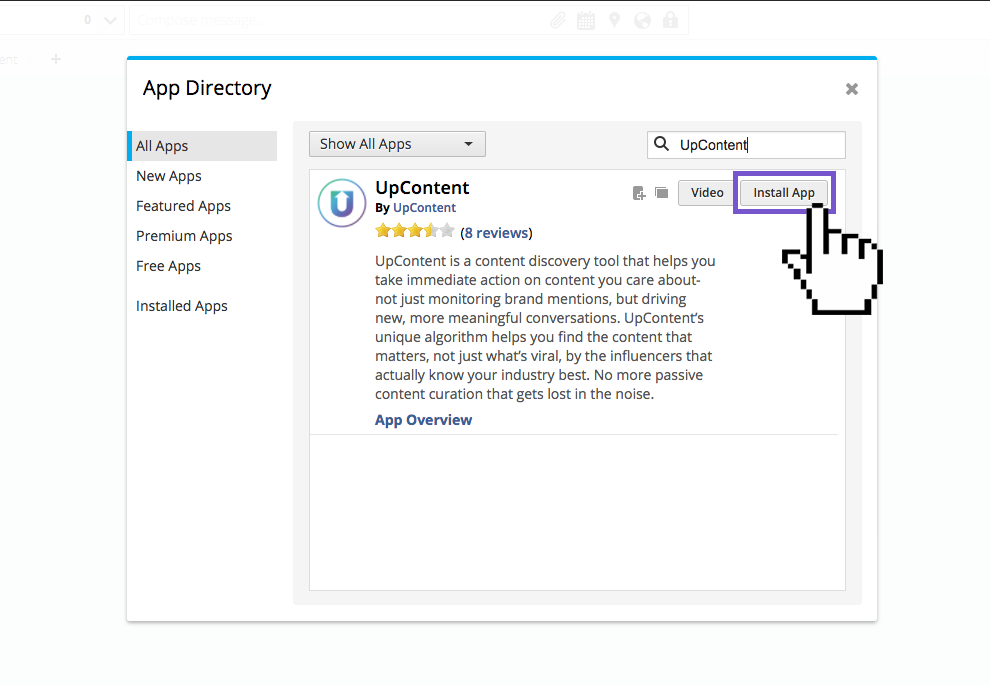The image size is (990, 685).
Task: Install the UpContent app
Action: [784, 193]
